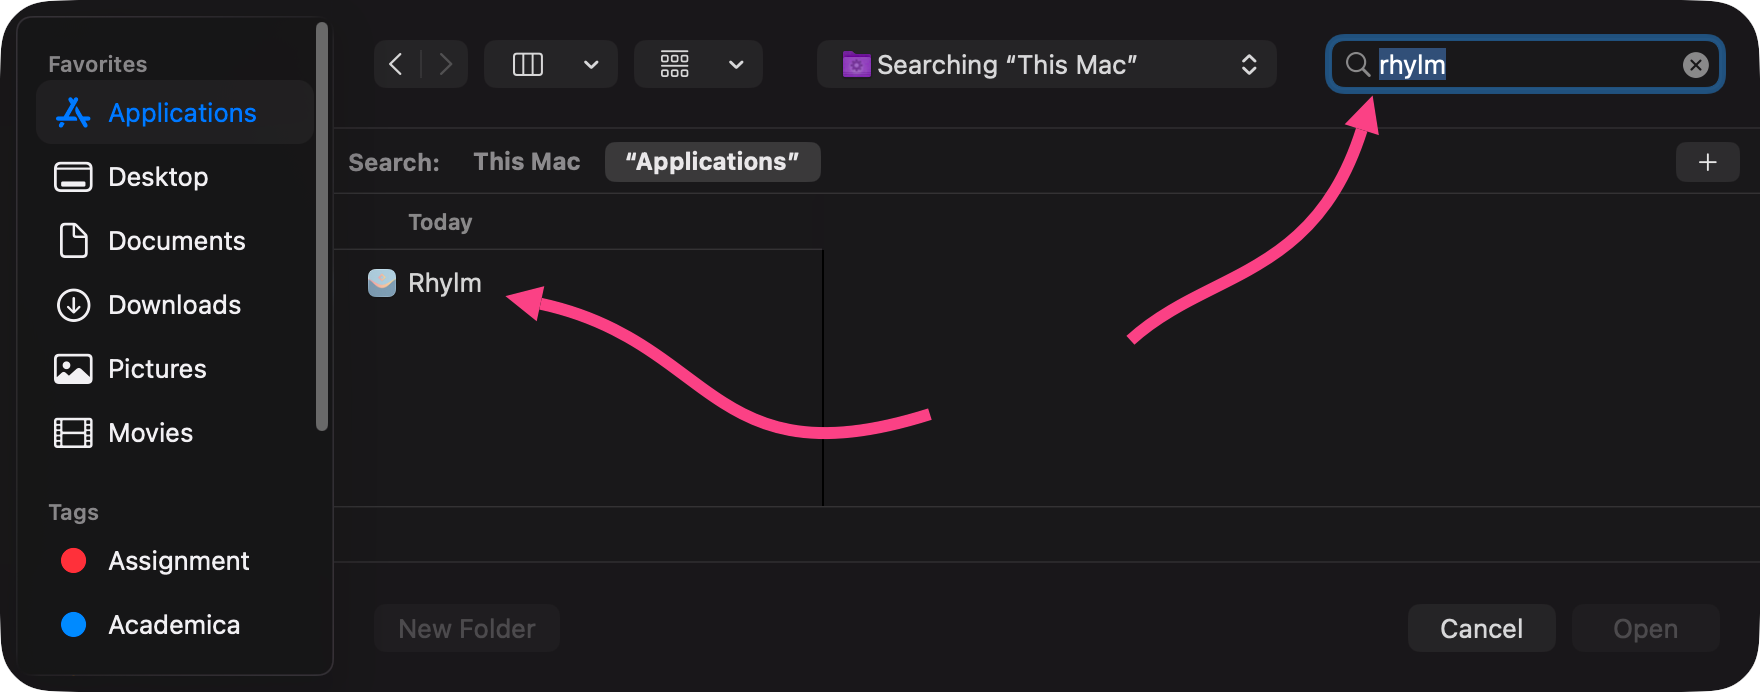Select the blue Academica tag
Image resolution: width=1760 pixels, height=692 pixels.
pos(74,625)
